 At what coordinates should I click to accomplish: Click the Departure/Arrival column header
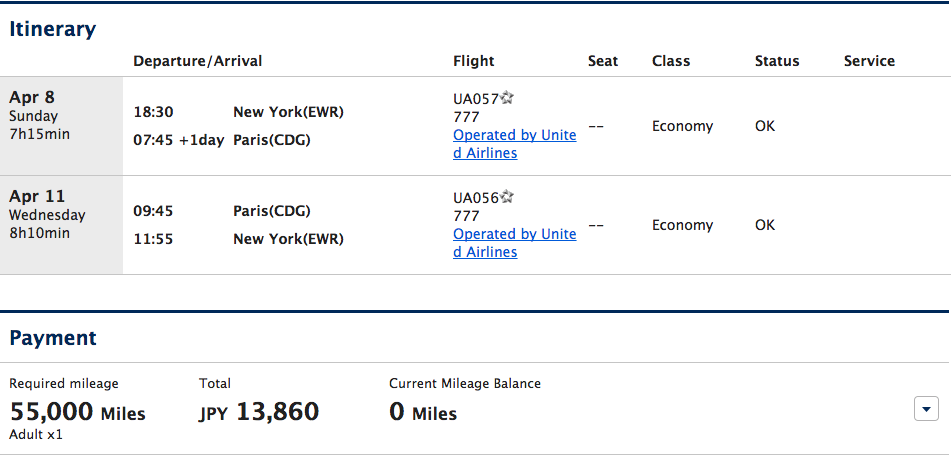coord(198,61)
